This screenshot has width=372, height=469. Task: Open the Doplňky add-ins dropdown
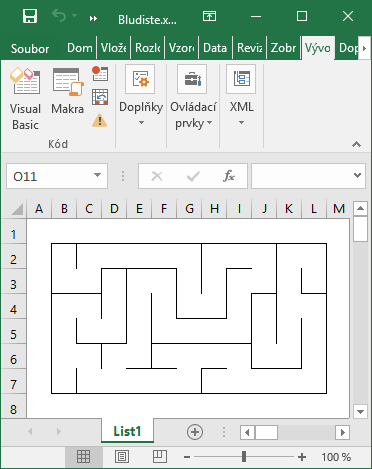click(141, 97)
